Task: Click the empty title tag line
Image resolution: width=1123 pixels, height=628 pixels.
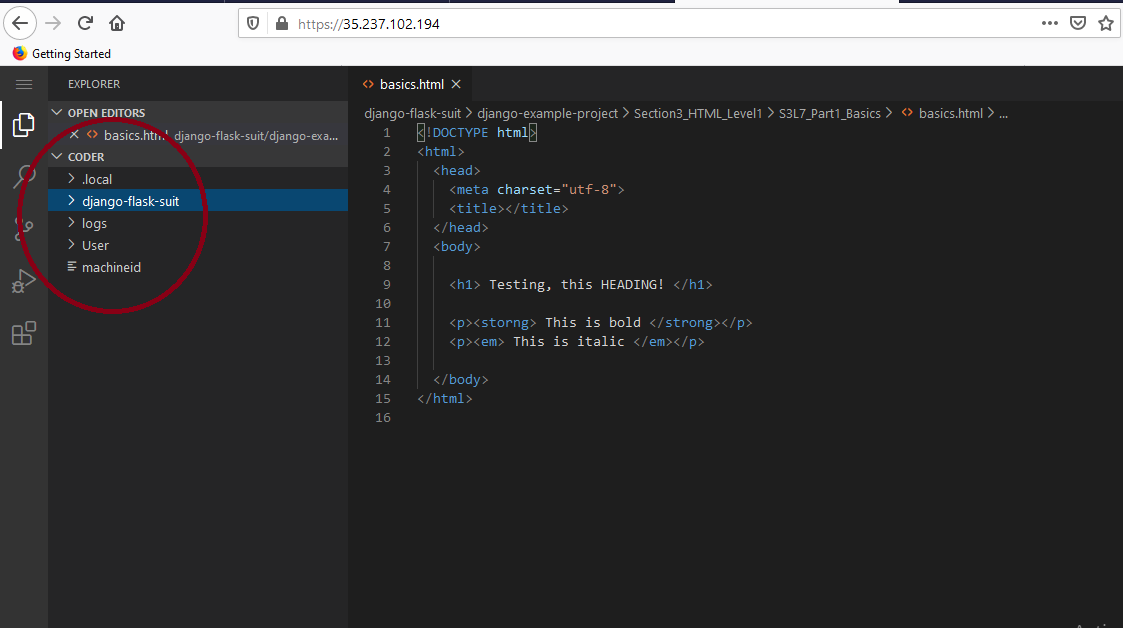Action: click(x=509, y=208)
